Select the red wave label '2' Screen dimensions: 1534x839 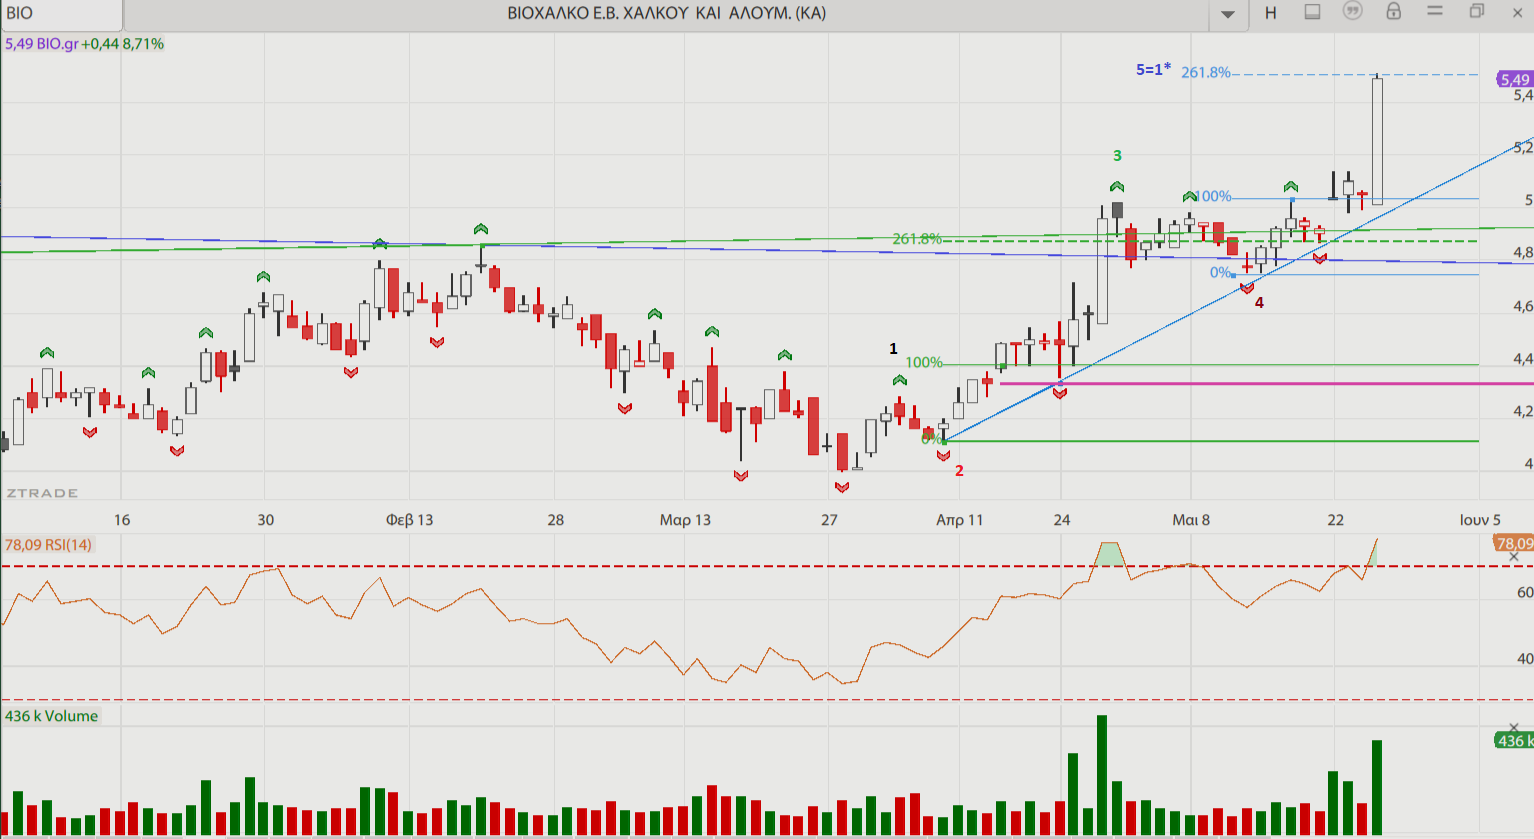(x=959, y=471)
